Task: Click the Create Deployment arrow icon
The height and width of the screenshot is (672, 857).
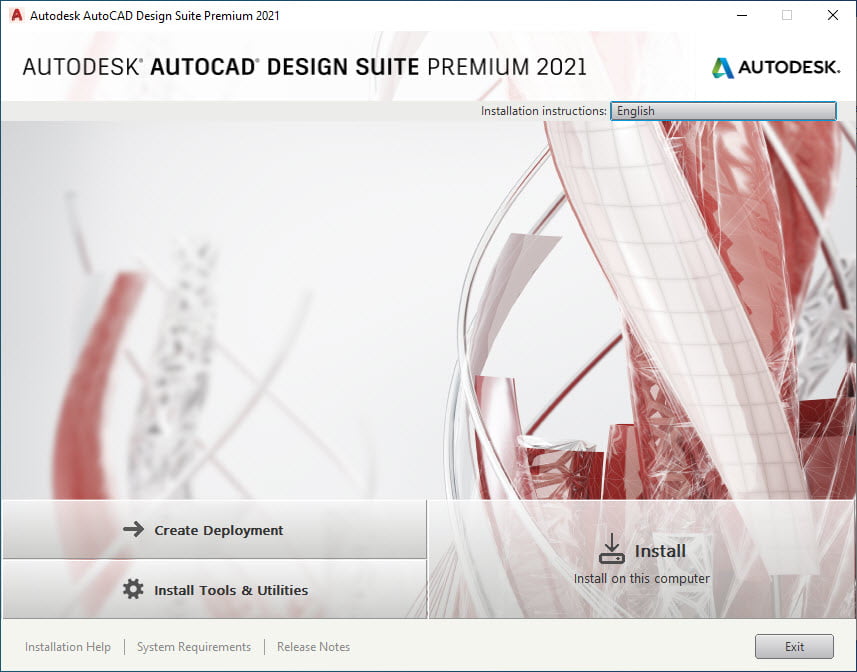Action: (x=133, y=529)
